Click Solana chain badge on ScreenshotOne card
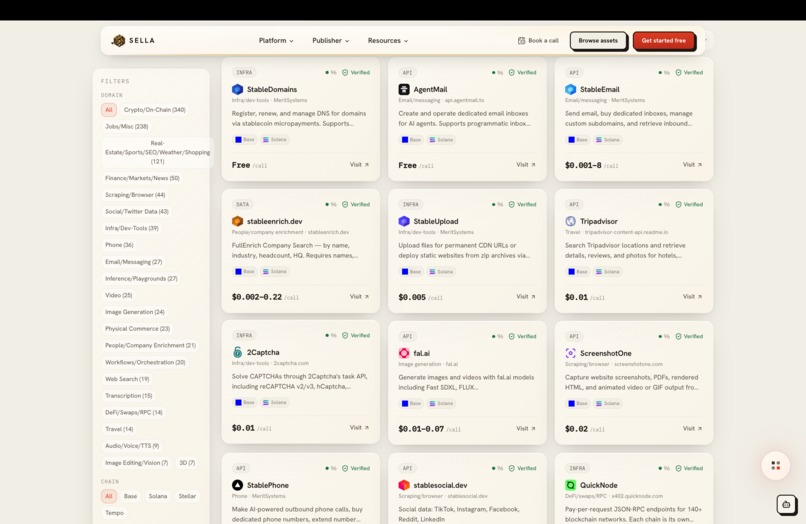This screenshot has height=524, width=806. coord(608,404)
